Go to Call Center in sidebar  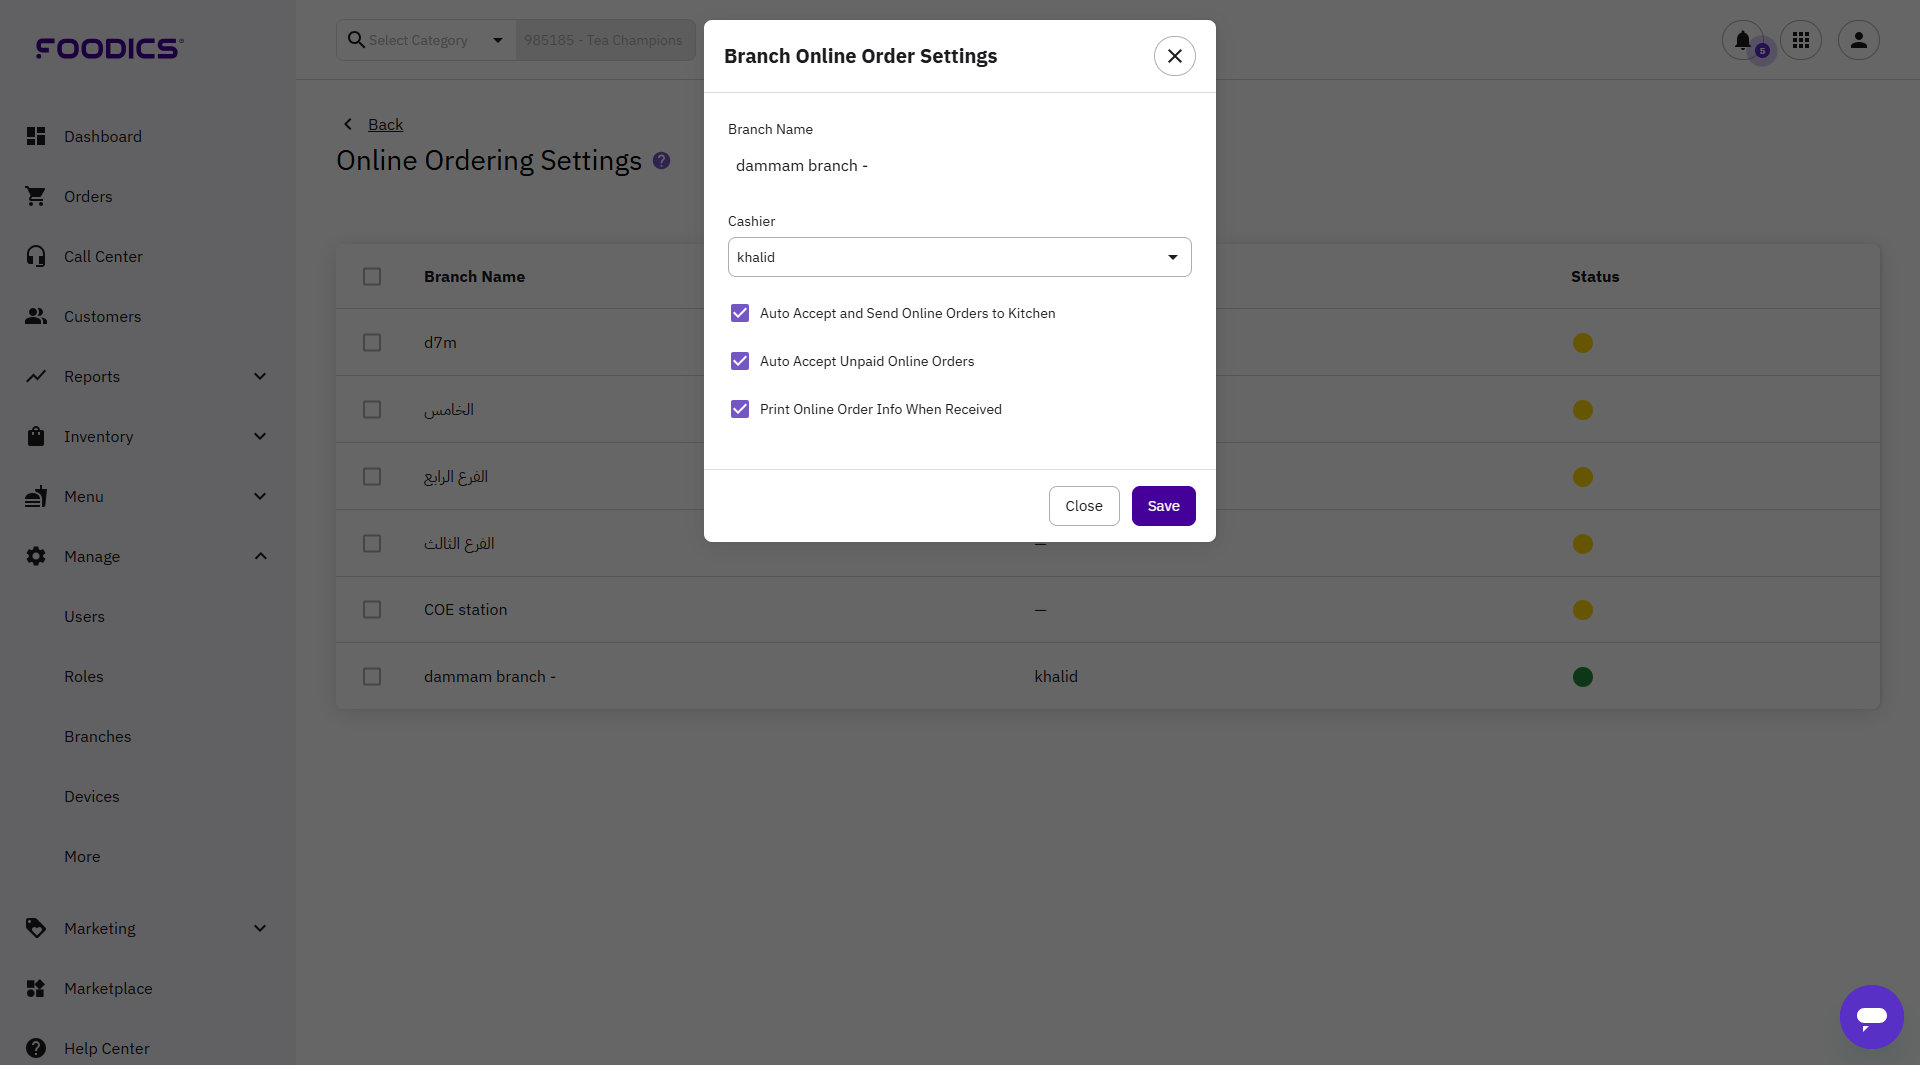[103, 256]
